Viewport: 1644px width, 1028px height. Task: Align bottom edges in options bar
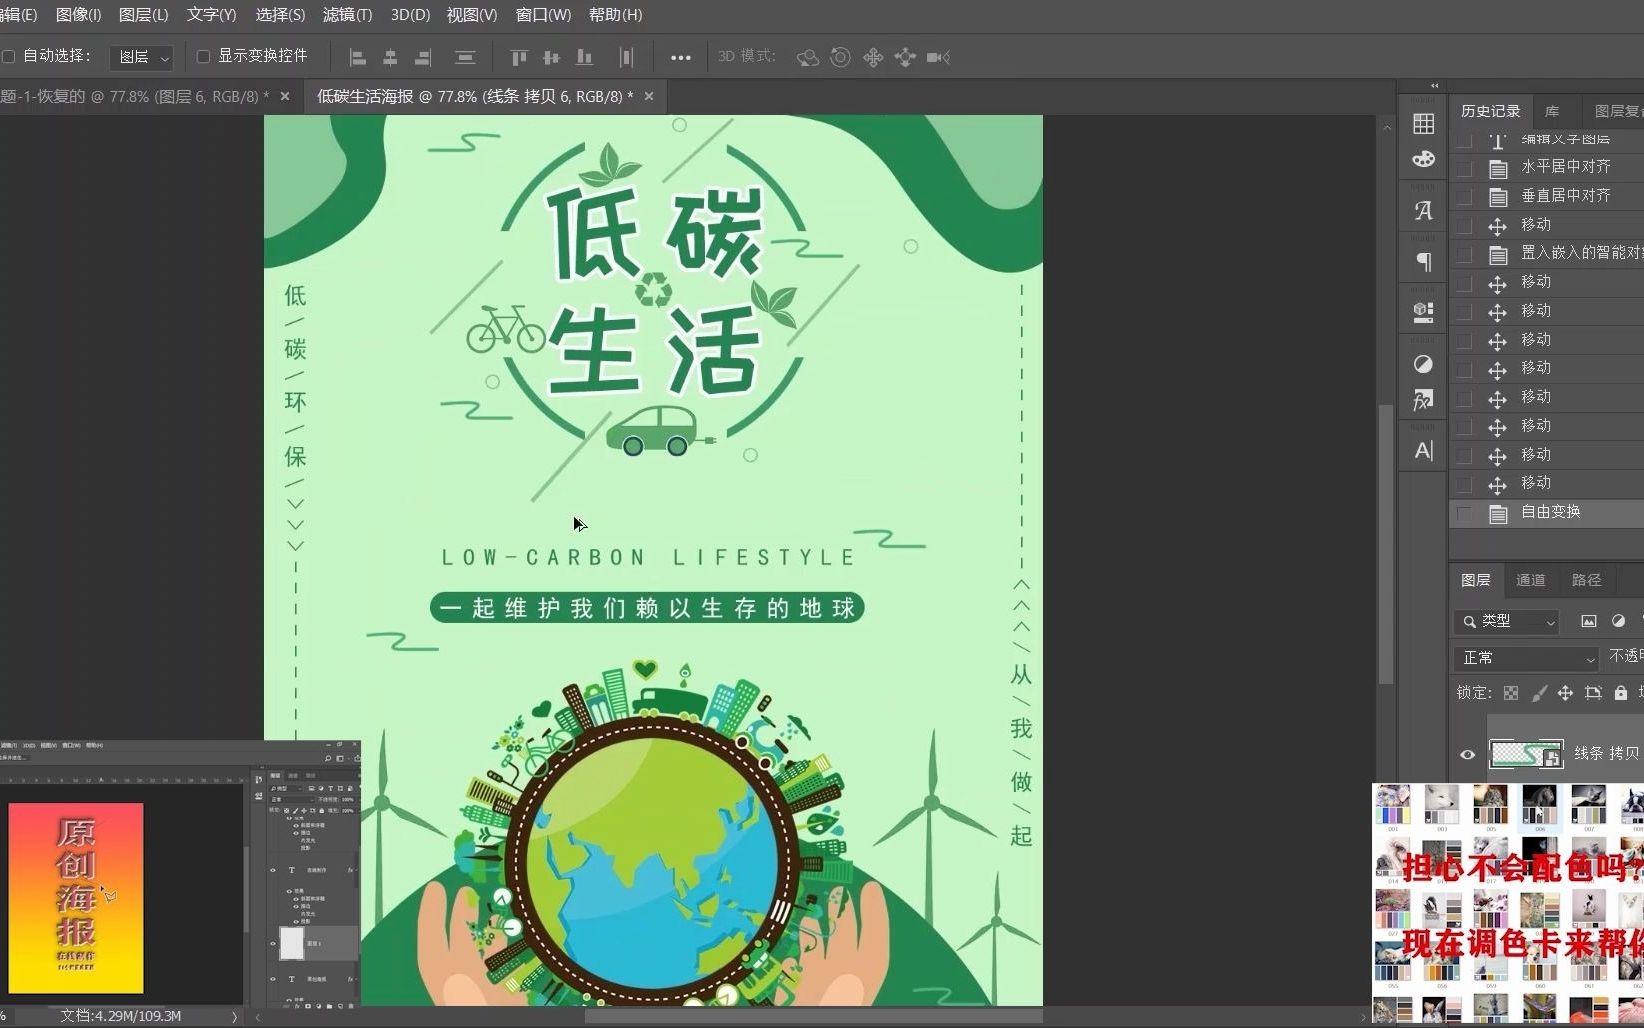point(584,57)
